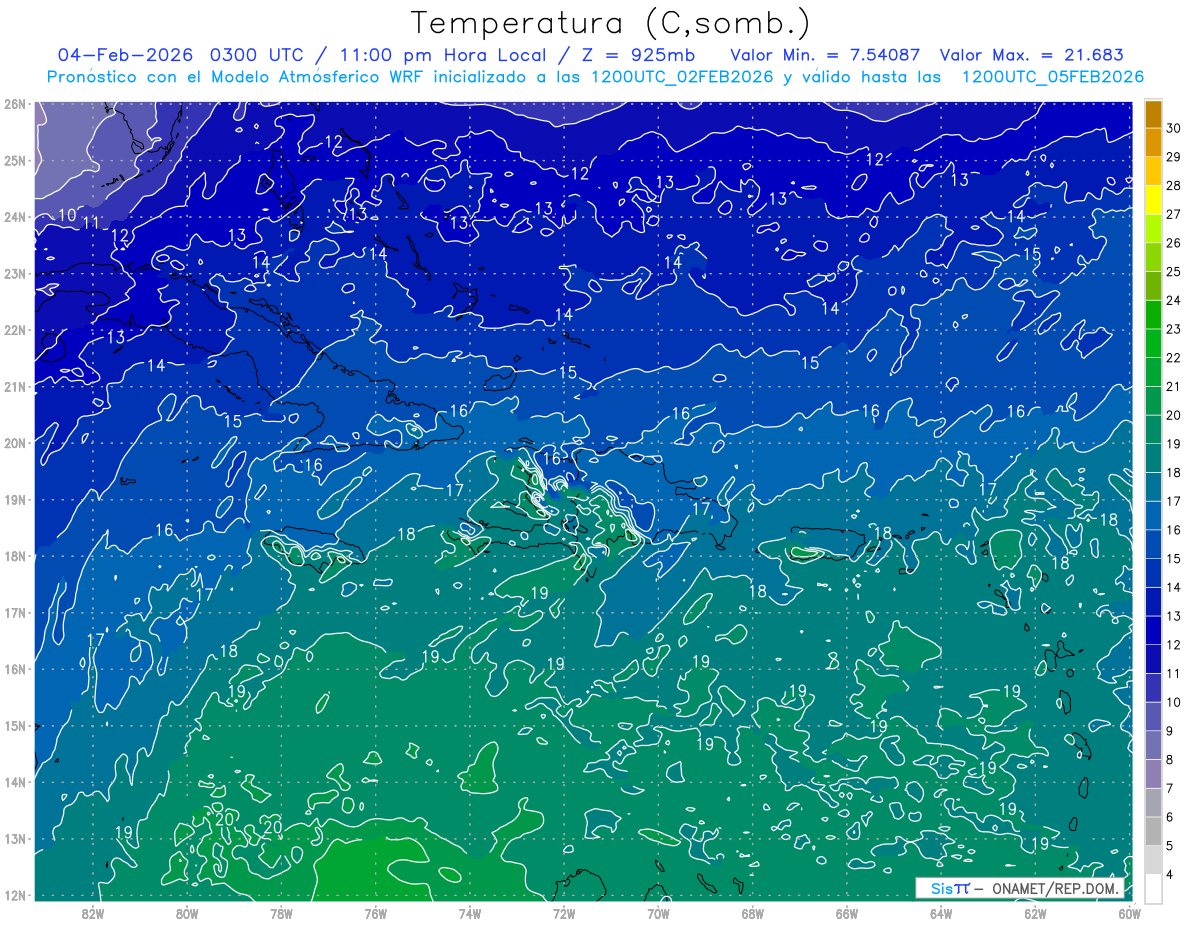Click the color scale label 30
This screenshot has width=1200, height=927.
(x=1173, y=128)
